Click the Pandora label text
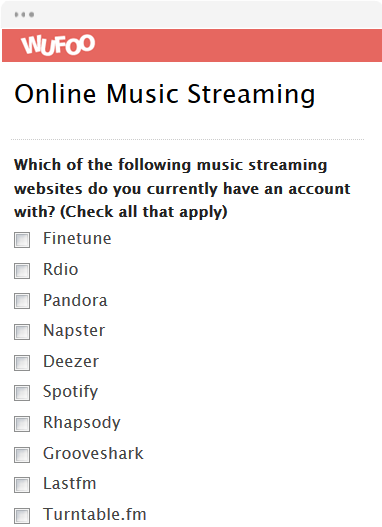This screenshot has height=527, width=382. point(75,300)
